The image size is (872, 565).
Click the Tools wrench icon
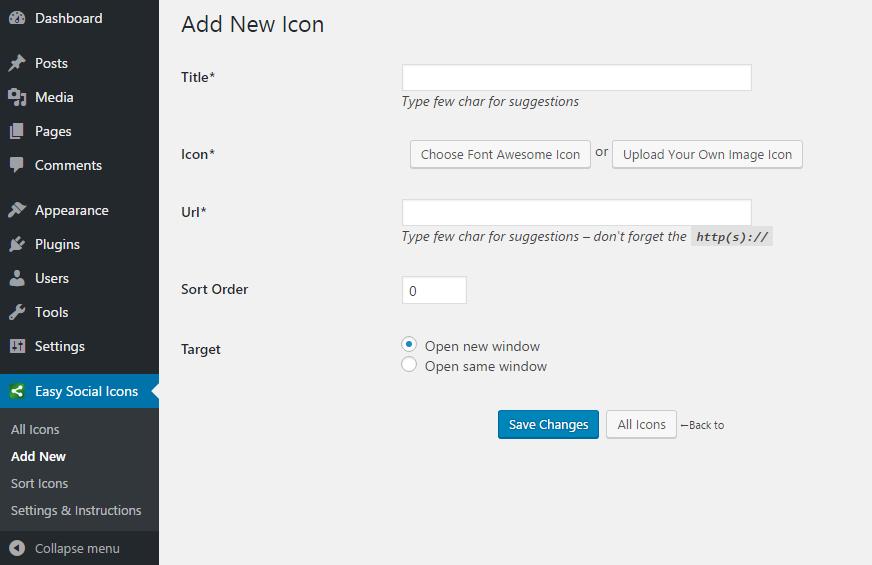click(x=17, y=312)
